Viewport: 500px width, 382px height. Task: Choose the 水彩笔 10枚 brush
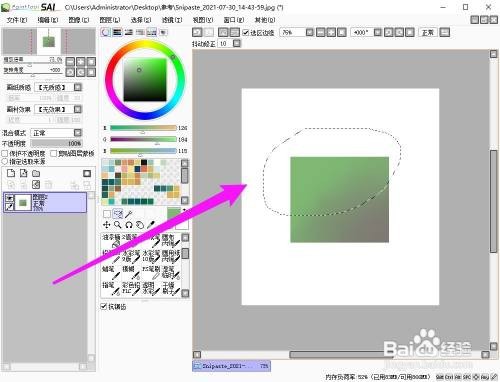(151, 256)
